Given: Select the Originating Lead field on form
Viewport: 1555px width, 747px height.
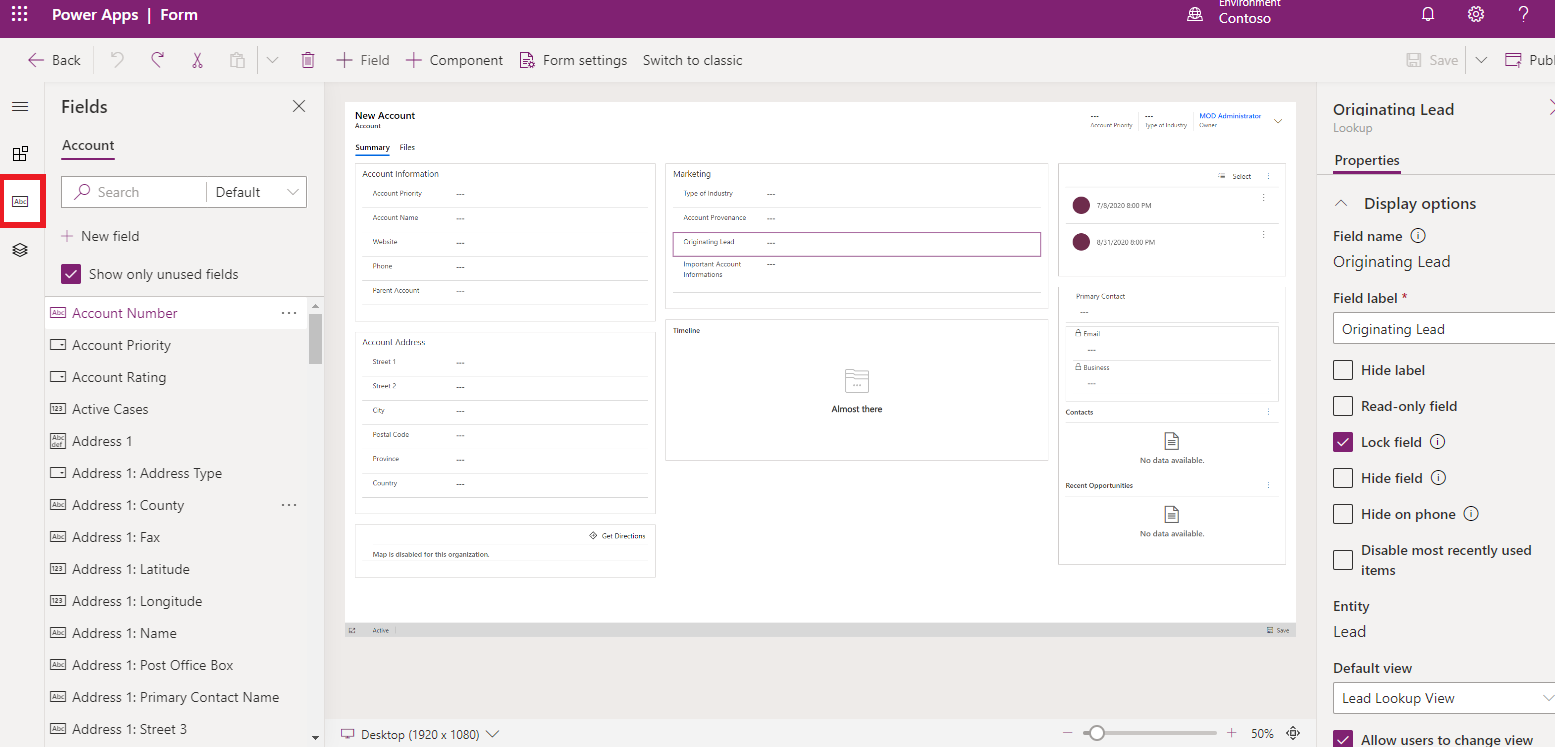Looking at the screenshot, I should point(857,244).
